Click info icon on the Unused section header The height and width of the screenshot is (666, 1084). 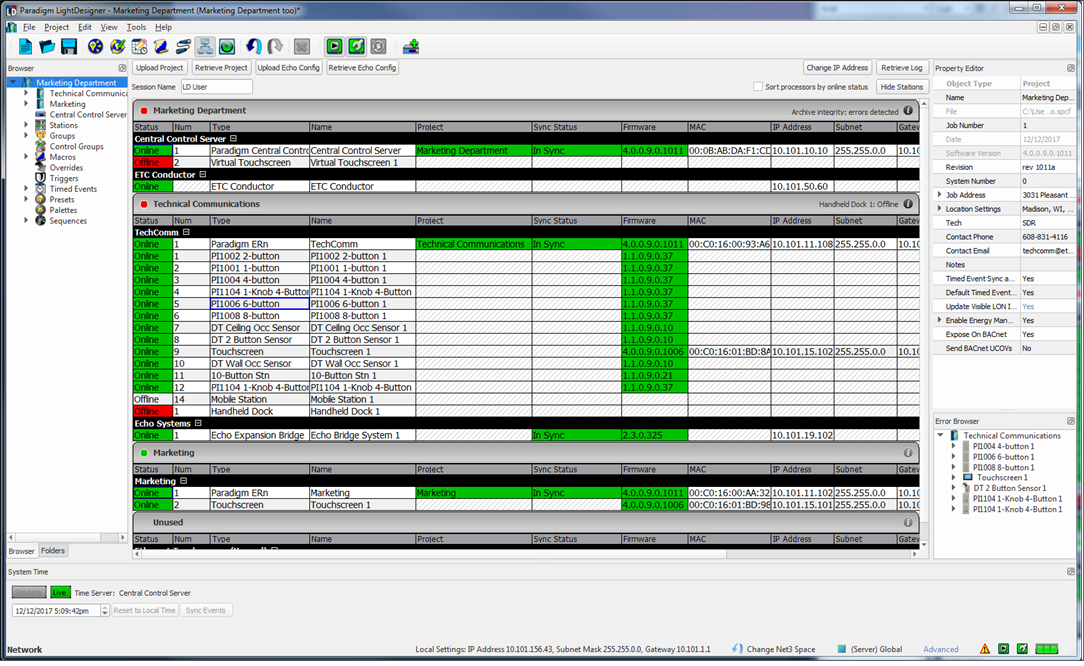point(908,522)
